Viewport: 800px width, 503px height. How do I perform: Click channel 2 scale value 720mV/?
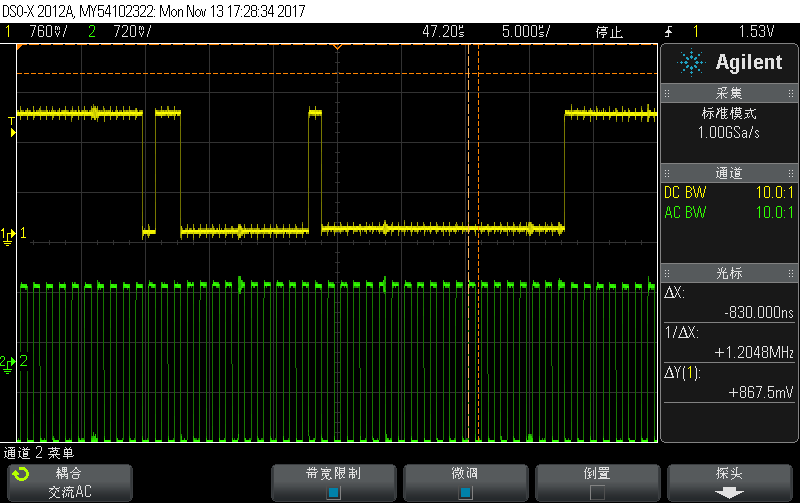coord(132,32)
